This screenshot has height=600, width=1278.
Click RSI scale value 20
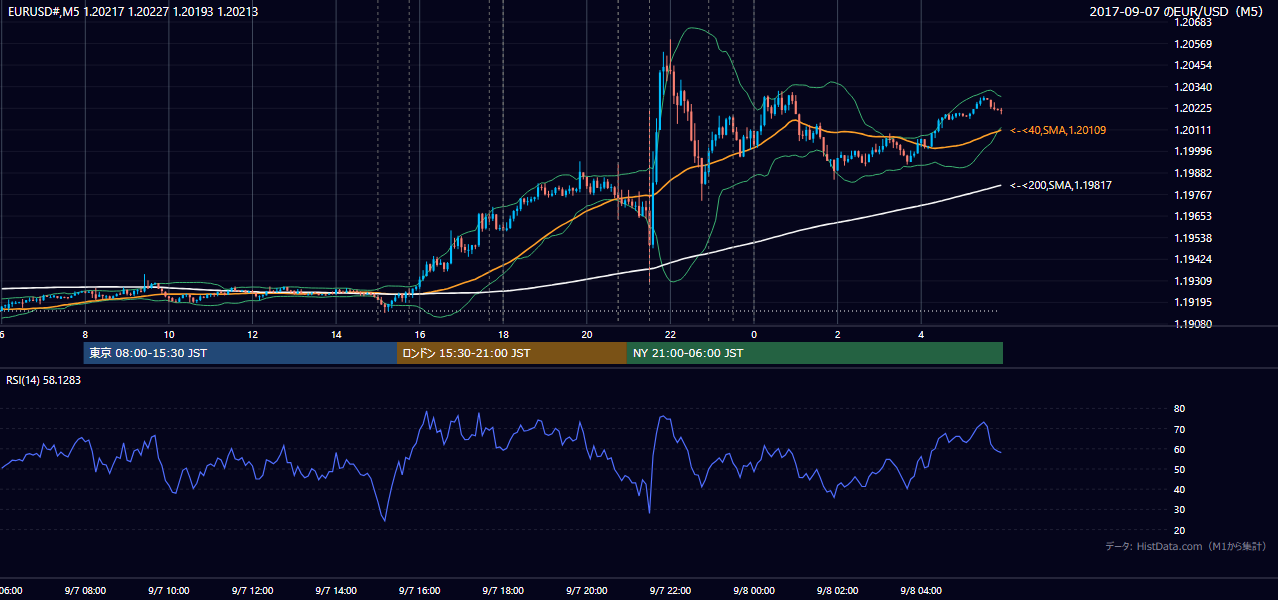click(1180, 530)
